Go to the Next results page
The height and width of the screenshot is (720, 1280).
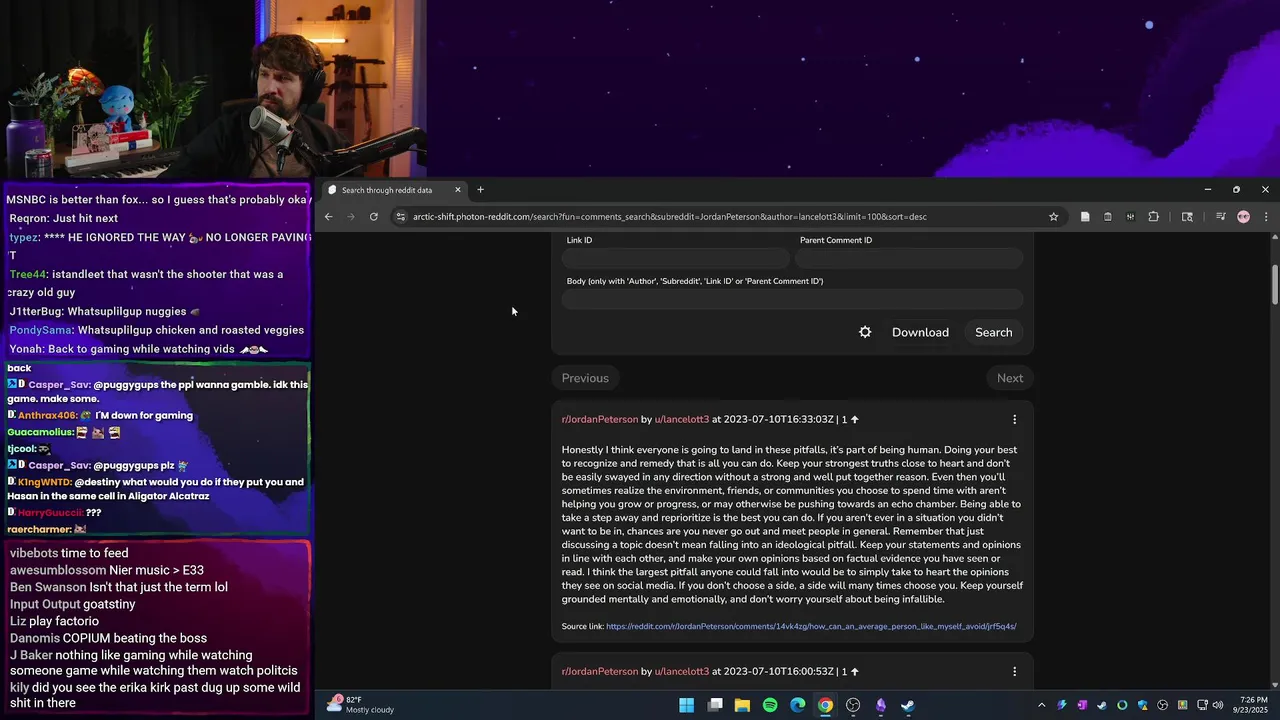tap(1010, 378)
